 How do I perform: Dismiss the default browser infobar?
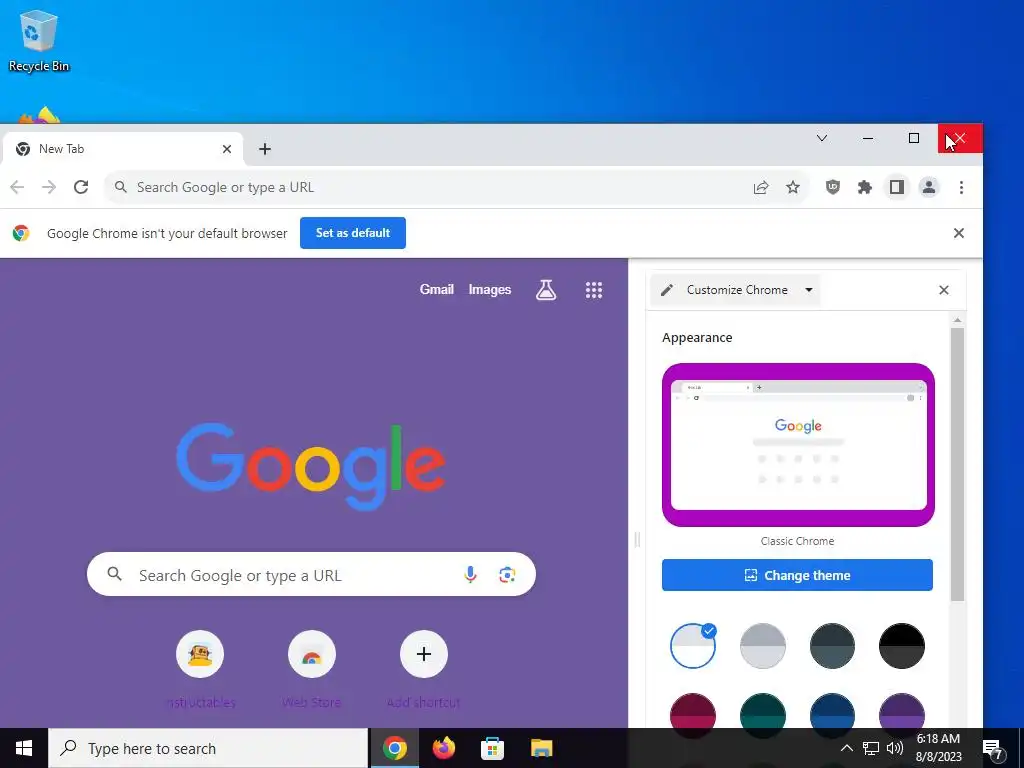click(x=959, y=233)
